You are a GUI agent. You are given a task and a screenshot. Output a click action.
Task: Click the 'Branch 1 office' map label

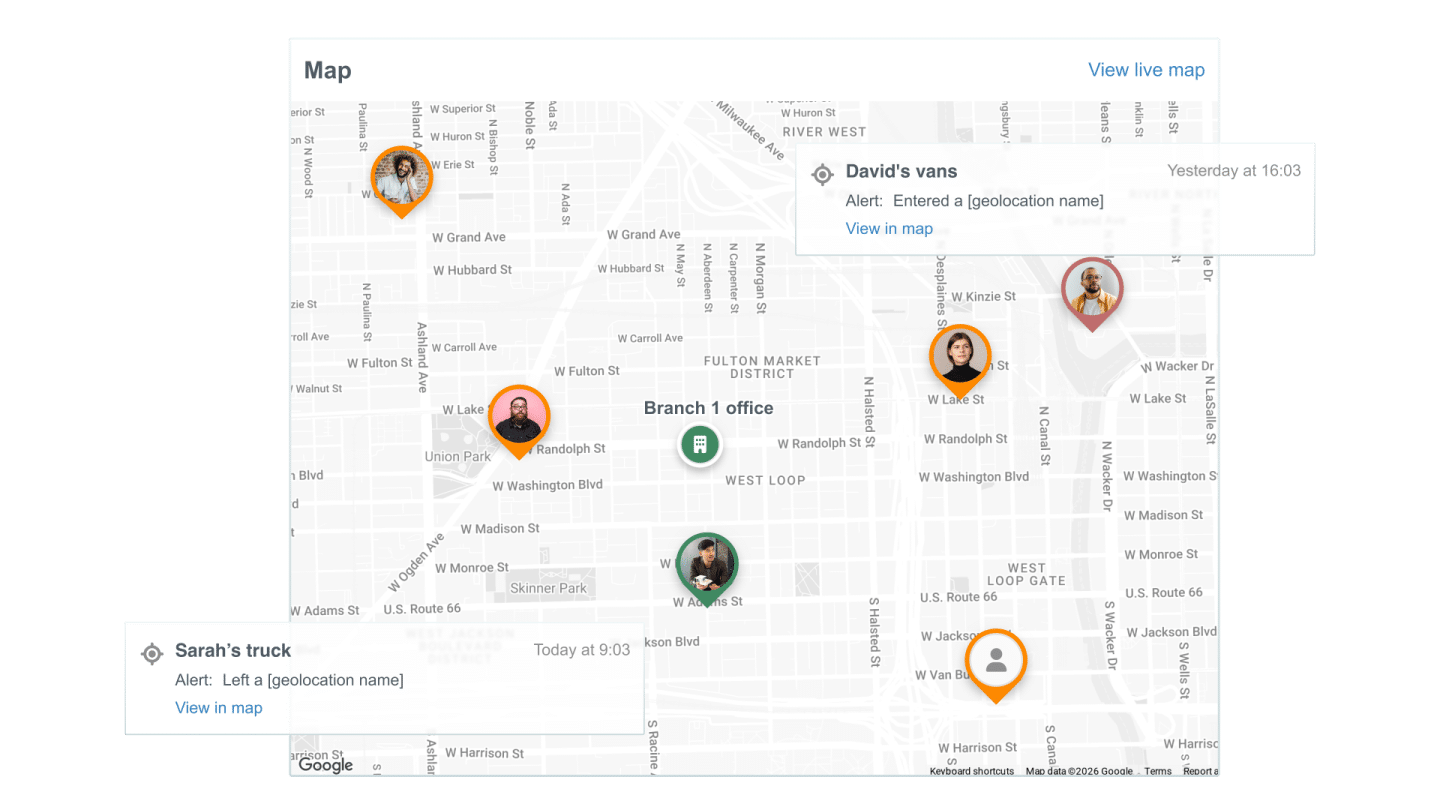pyautogui.click(x=708, y=408)
